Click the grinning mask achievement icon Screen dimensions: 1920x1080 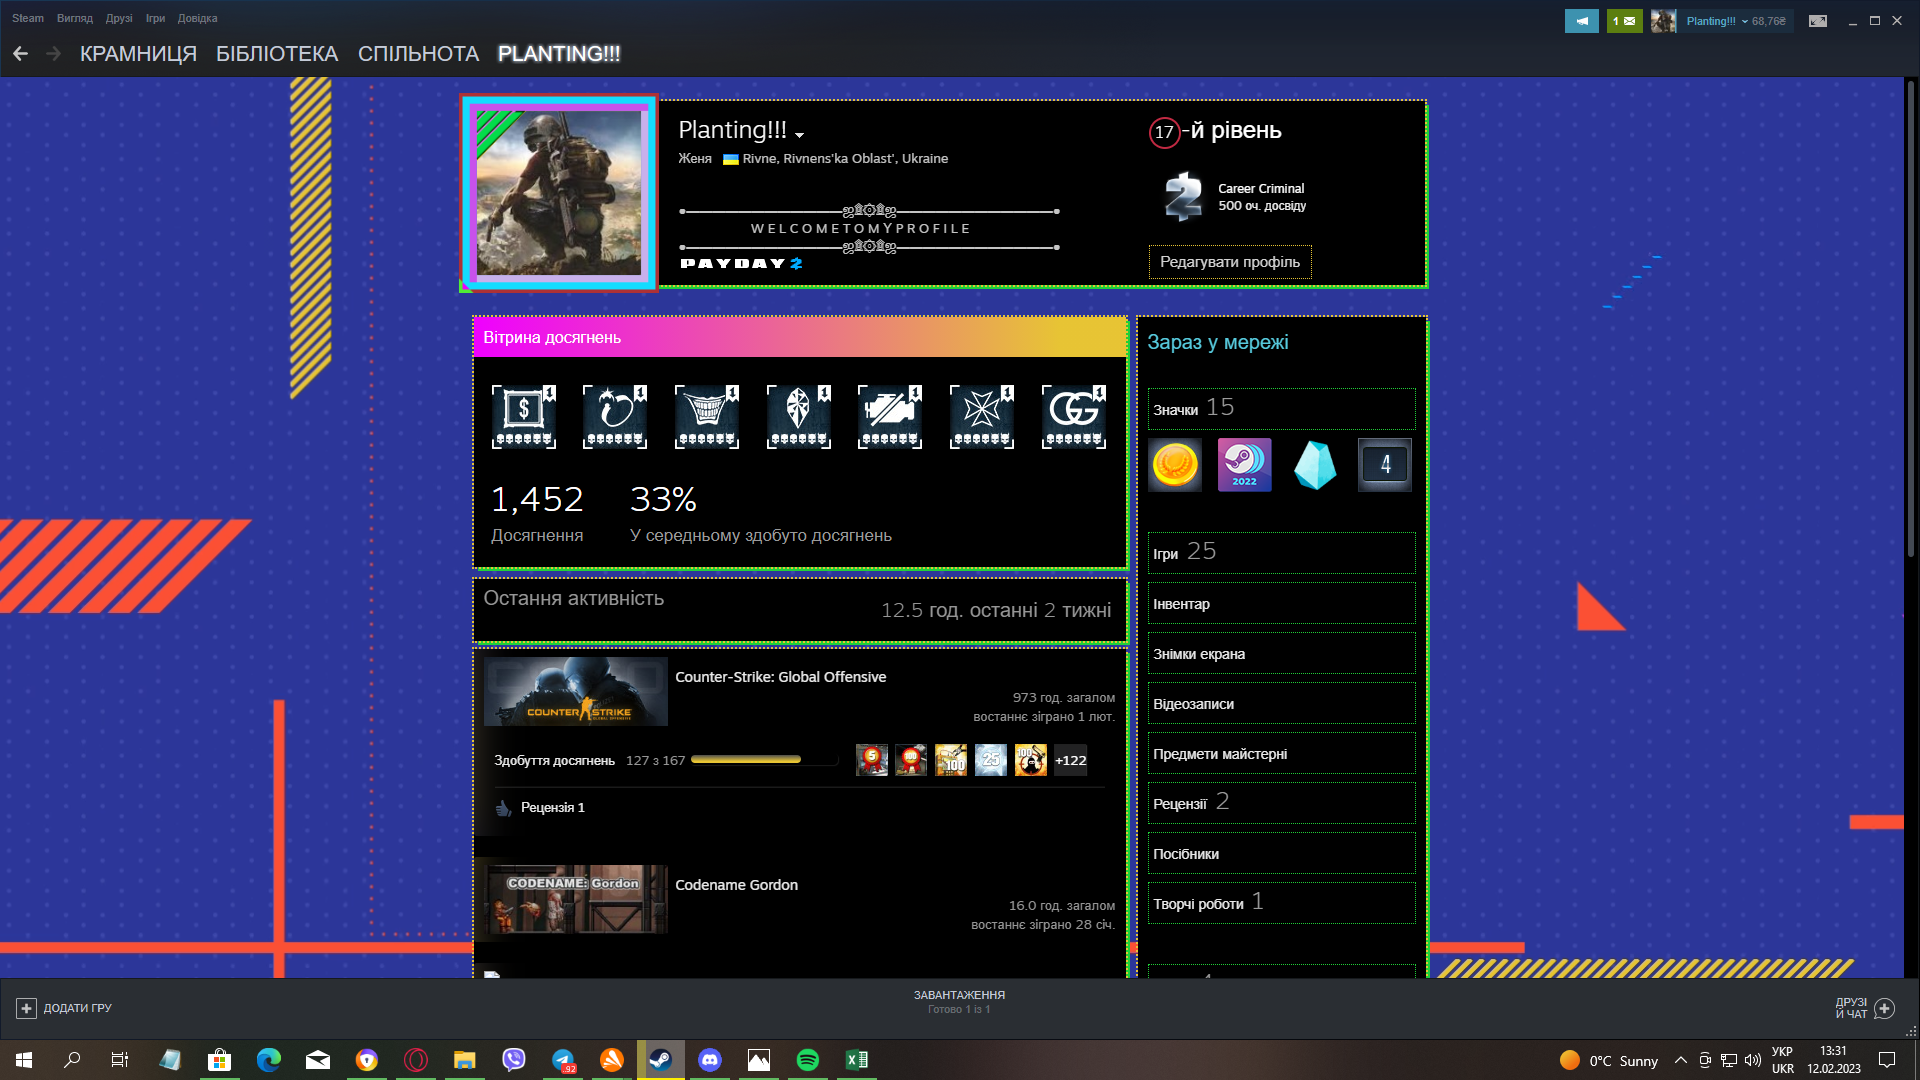707,417
